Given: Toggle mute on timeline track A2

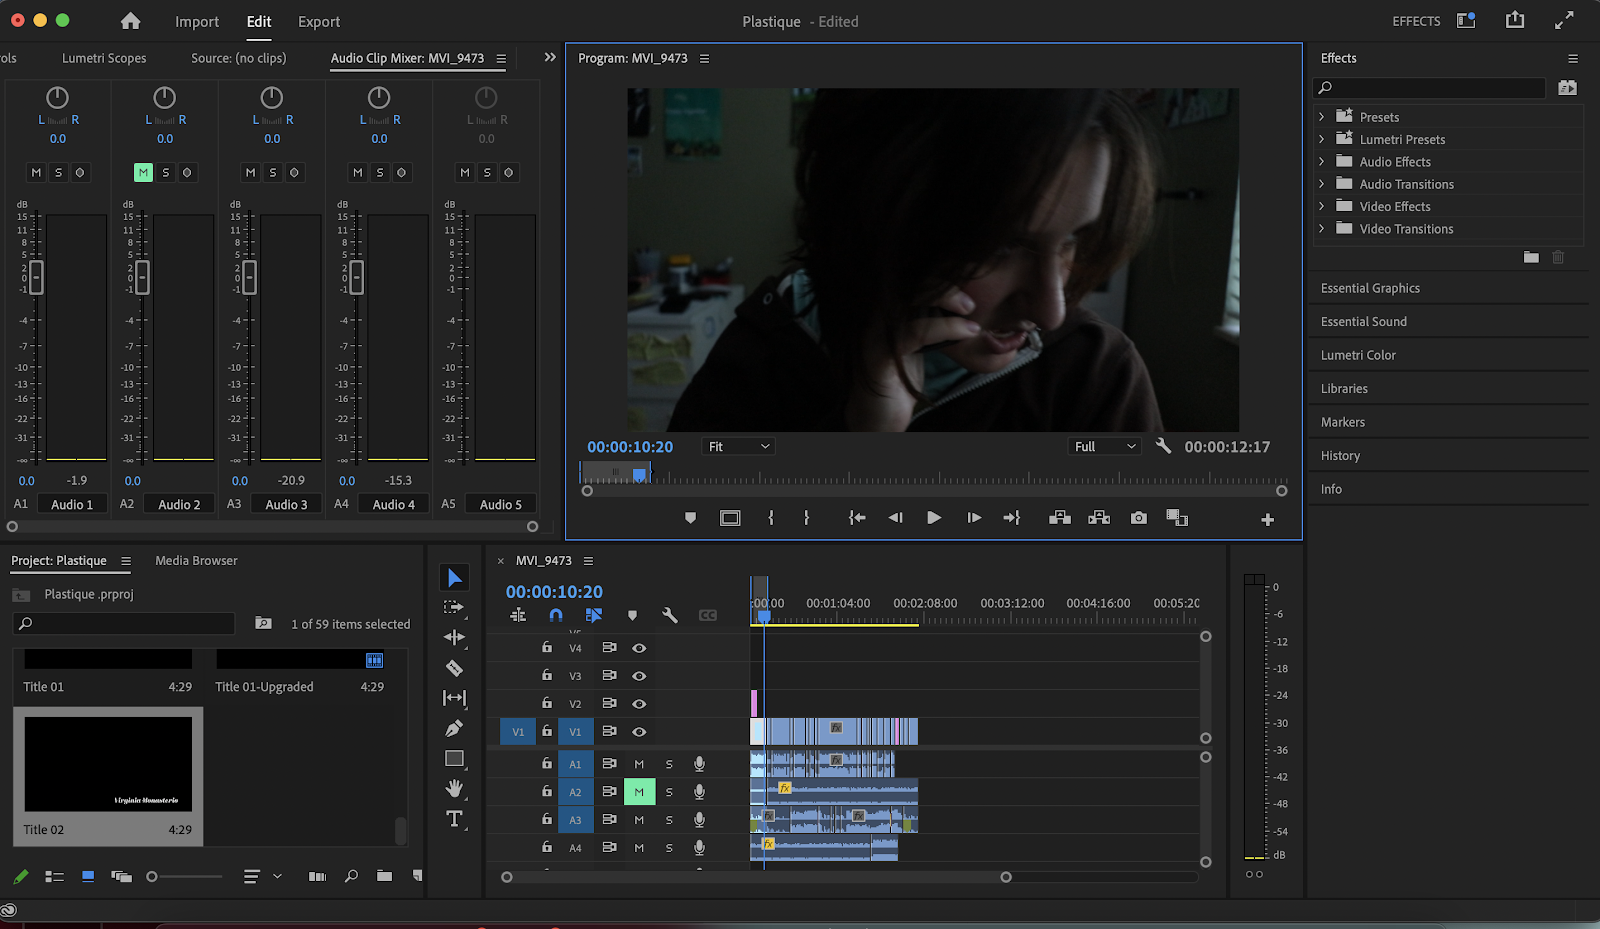Looking at the screenshot, I should pyautogui.click(x=639, y=792).
